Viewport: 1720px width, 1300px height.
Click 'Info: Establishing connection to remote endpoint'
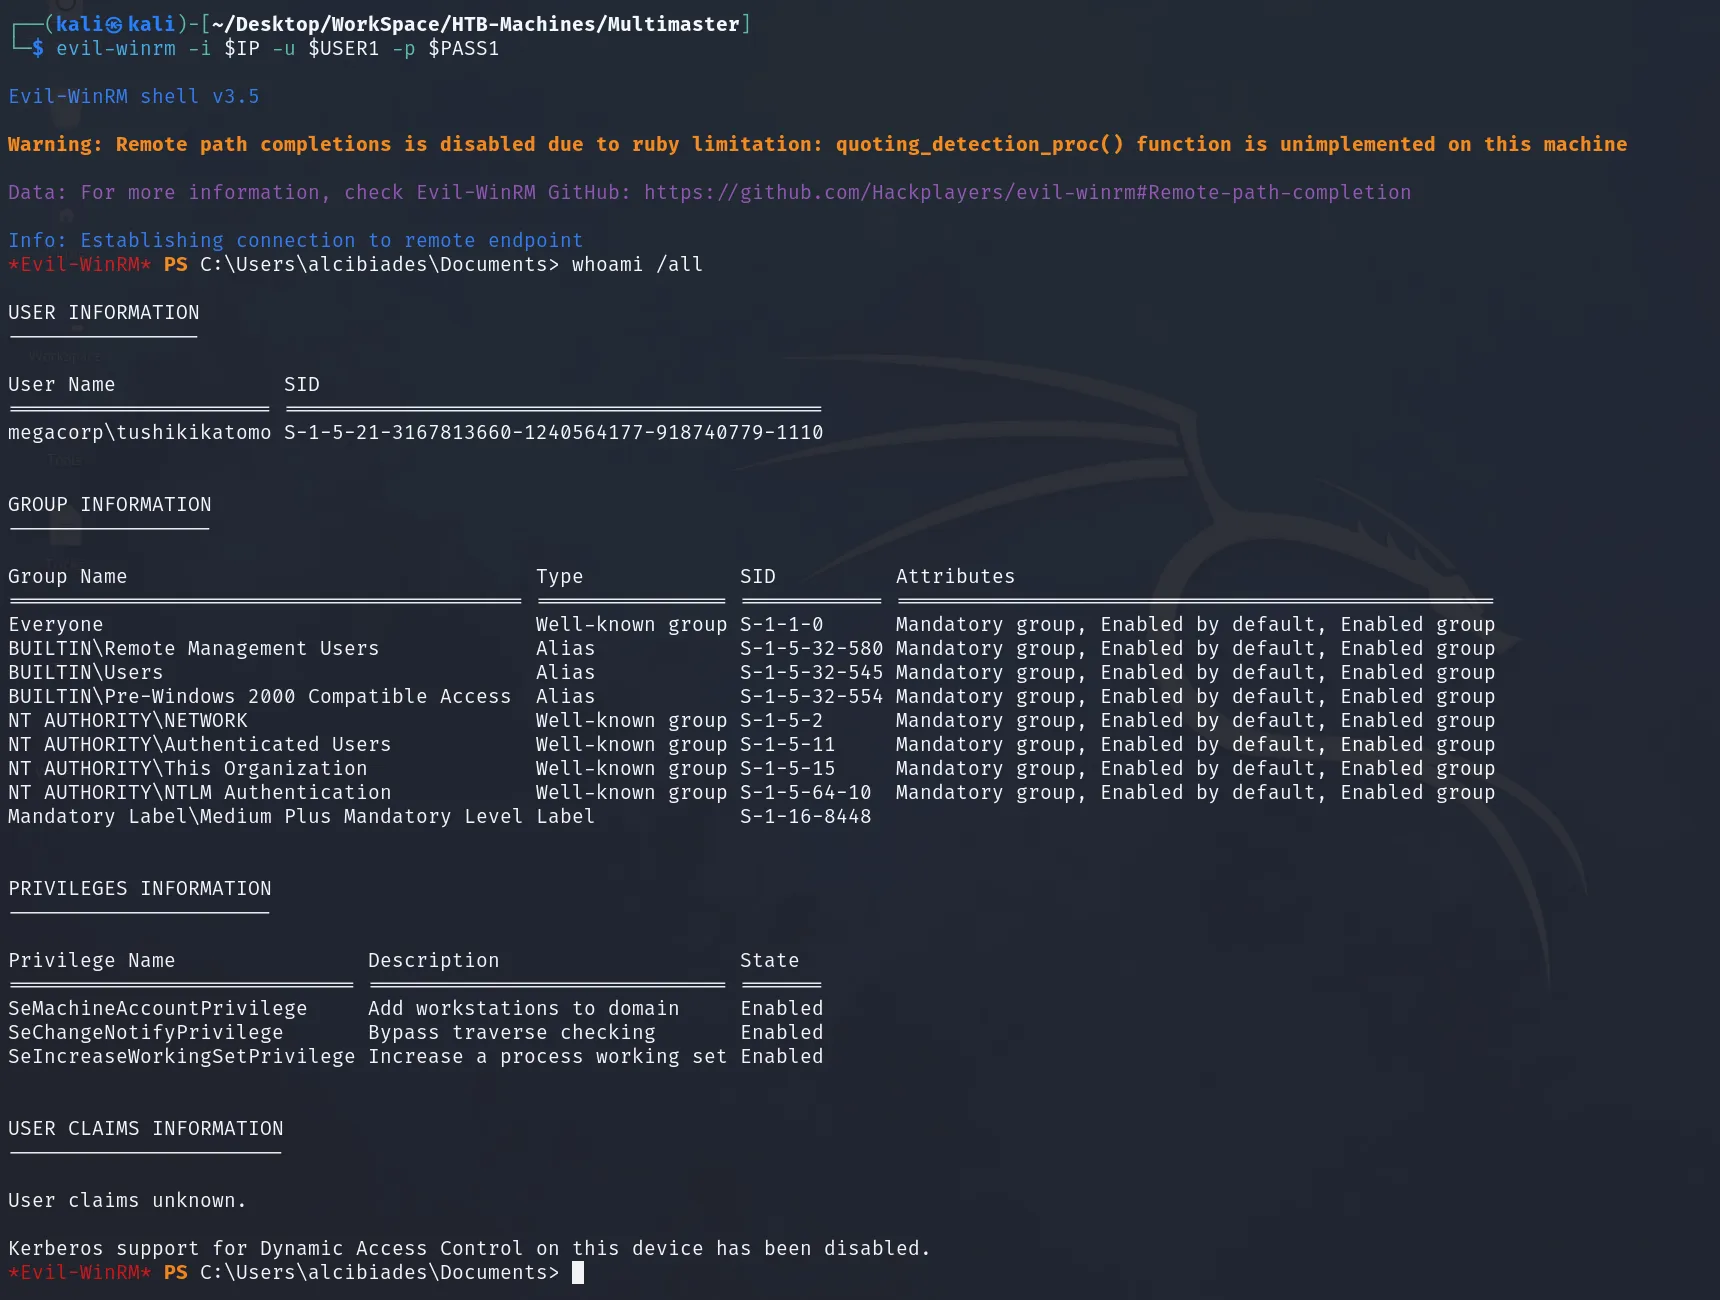pyautogui.click(x=295, y=240)
